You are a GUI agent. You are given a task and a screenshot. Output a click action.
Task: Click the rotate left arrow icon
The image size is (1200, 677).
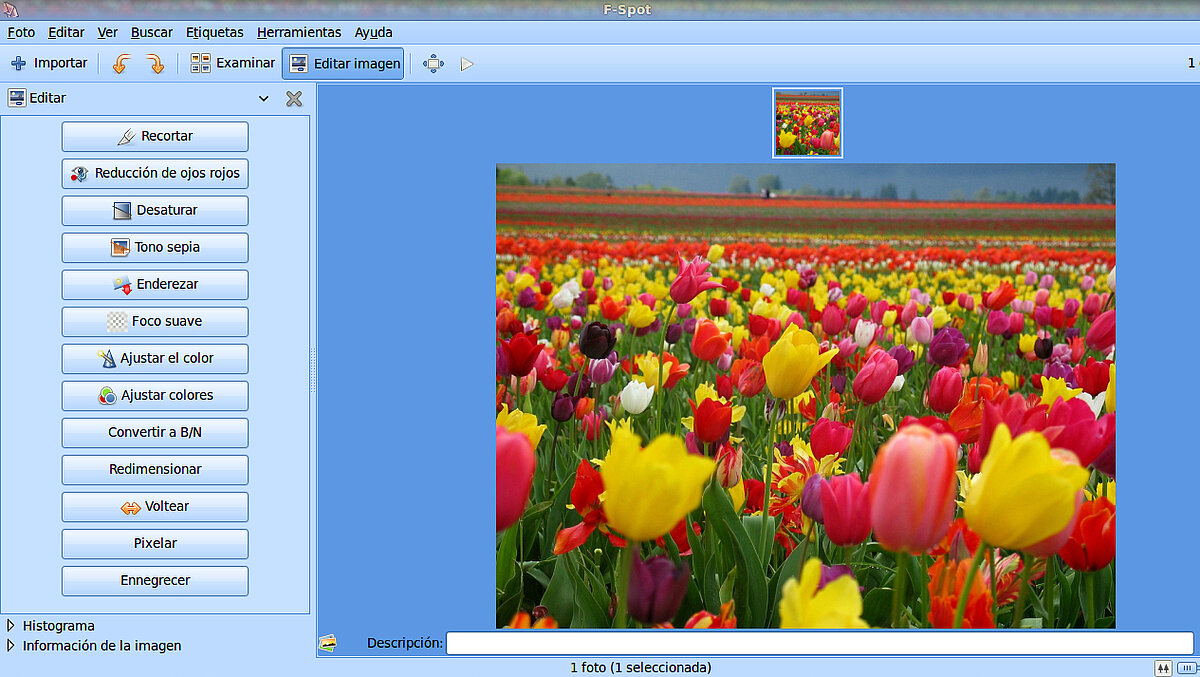(121, 64)
